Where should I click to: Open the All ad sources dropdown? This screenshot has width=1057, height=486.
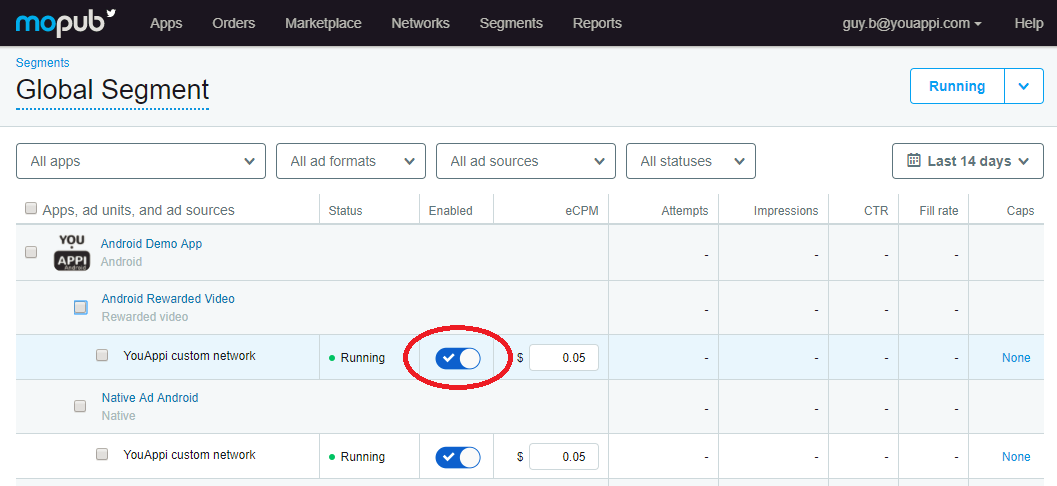[x=526, y=161]
